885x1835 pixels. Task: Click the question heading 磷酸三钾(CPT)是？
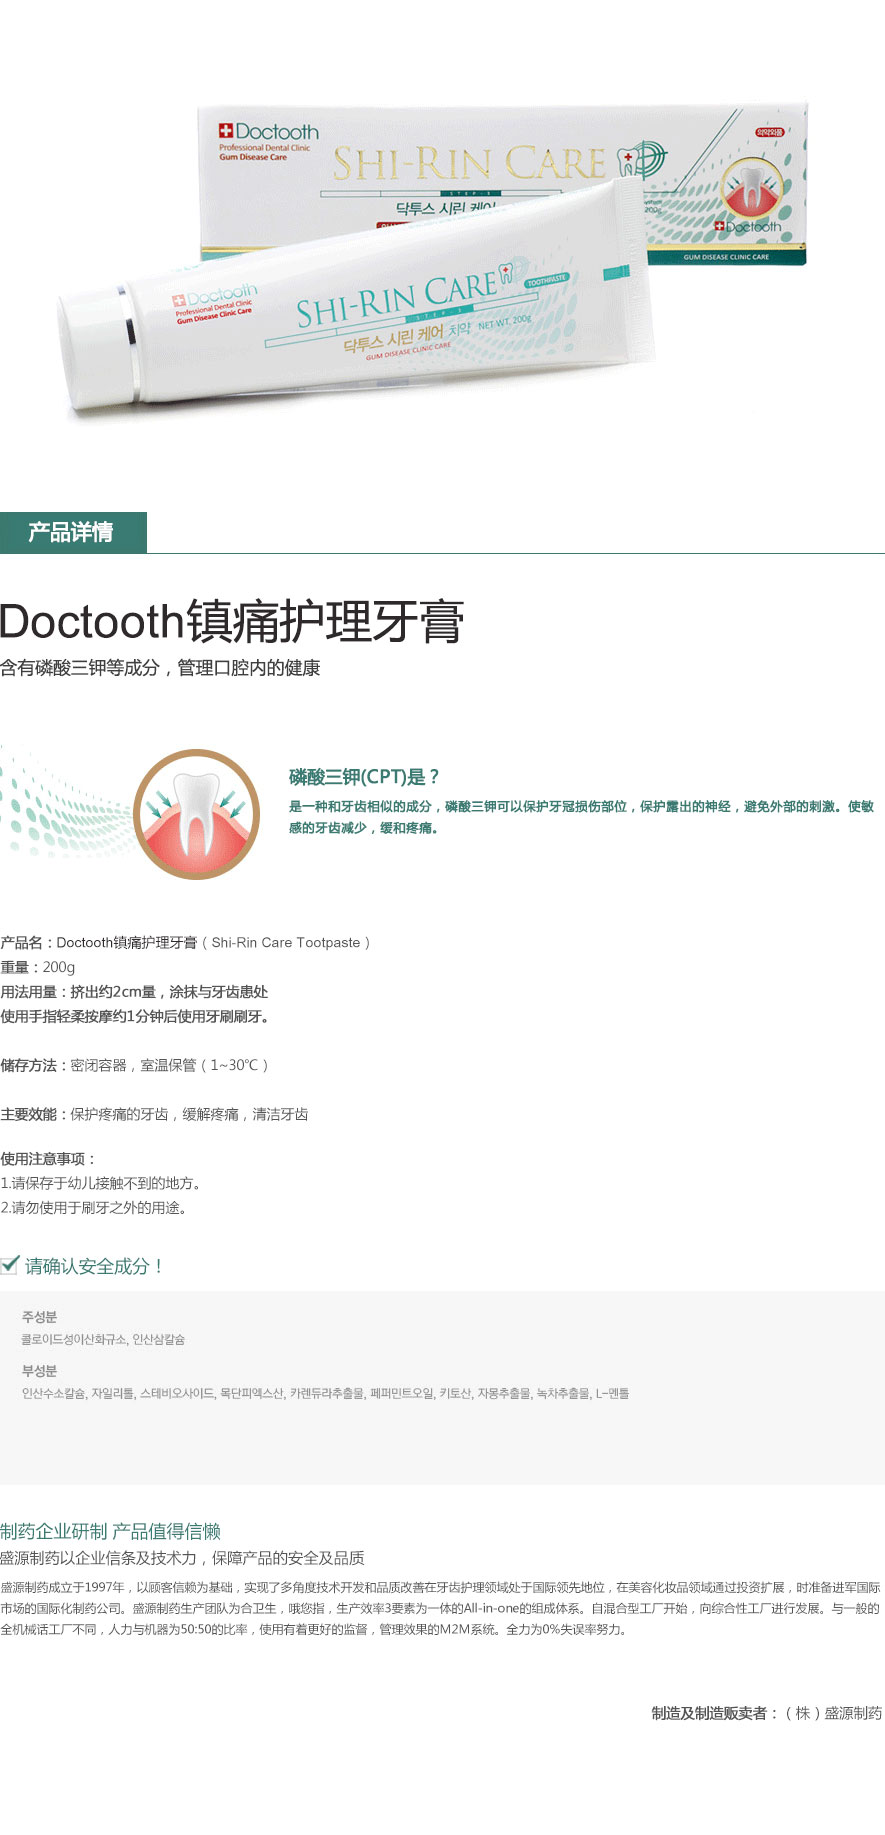364,777
